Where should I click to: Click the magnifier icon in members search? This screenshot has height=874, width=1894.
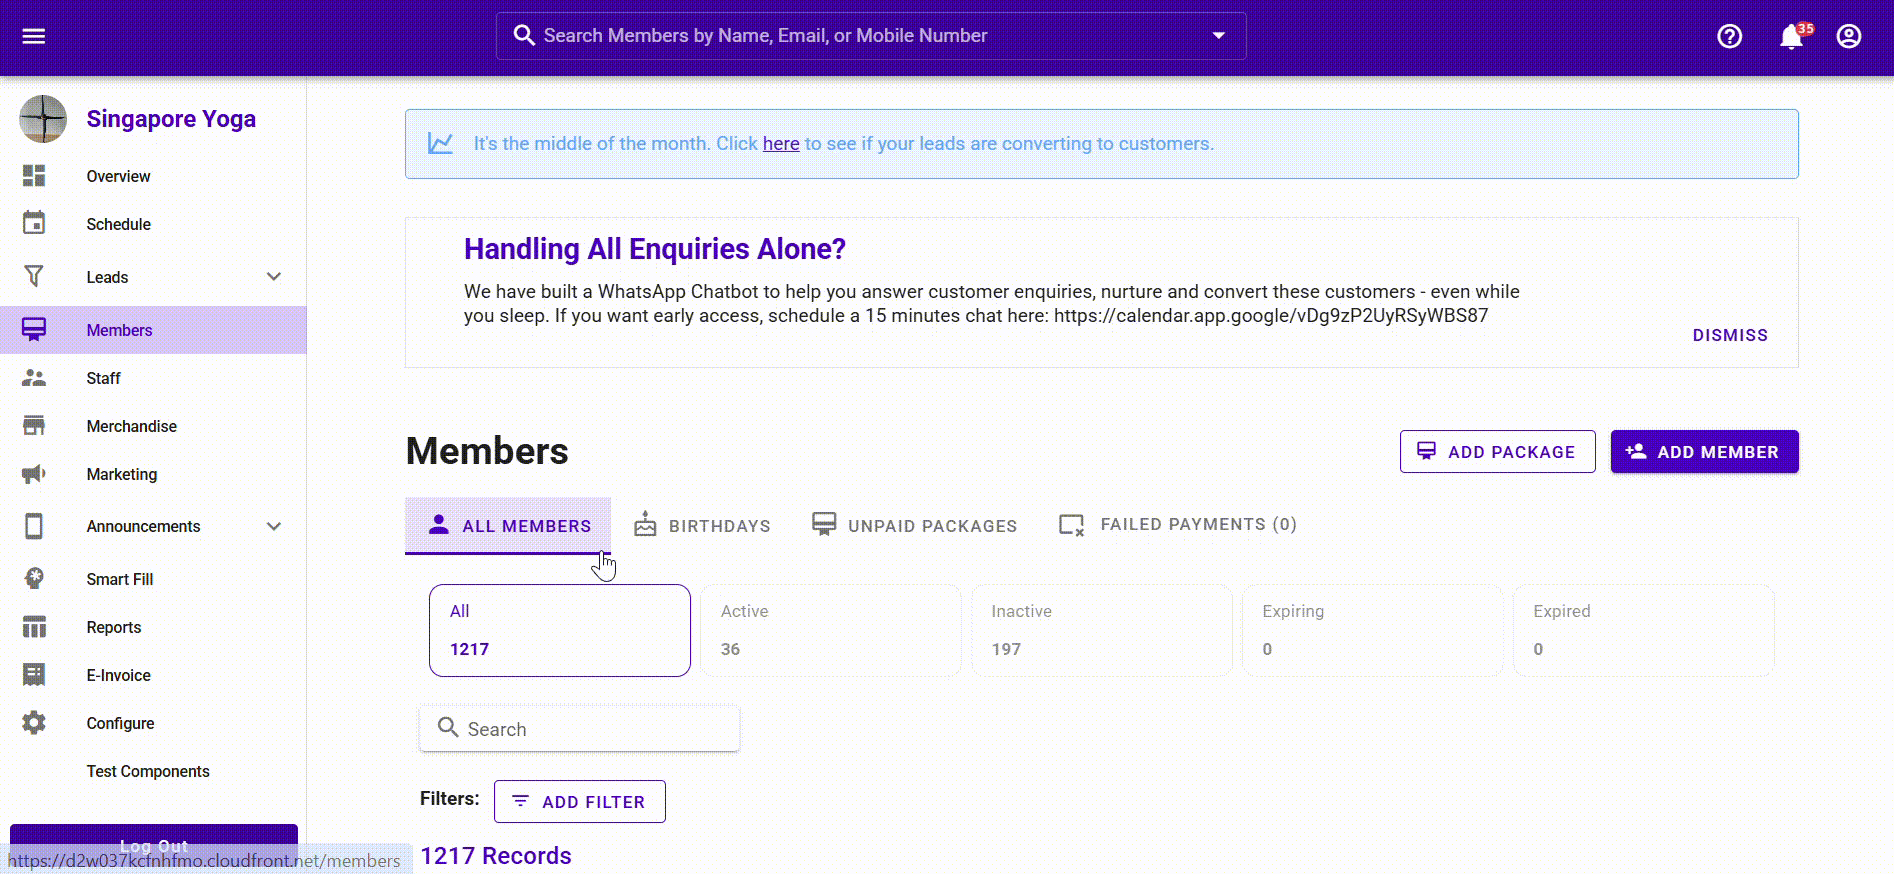[x=448, y=727]
